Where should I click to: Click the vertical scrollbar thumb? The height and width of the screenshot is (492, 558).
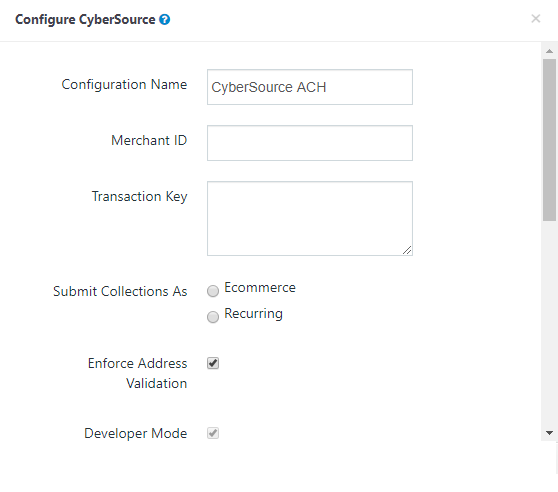coord(549,140)
